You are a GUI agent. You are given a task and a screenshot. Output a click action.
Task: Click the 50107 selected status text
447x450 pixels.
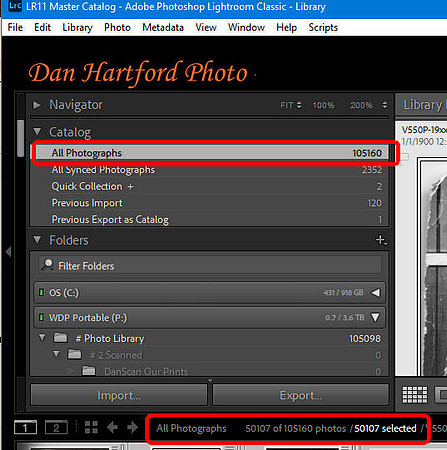(385, 428)
